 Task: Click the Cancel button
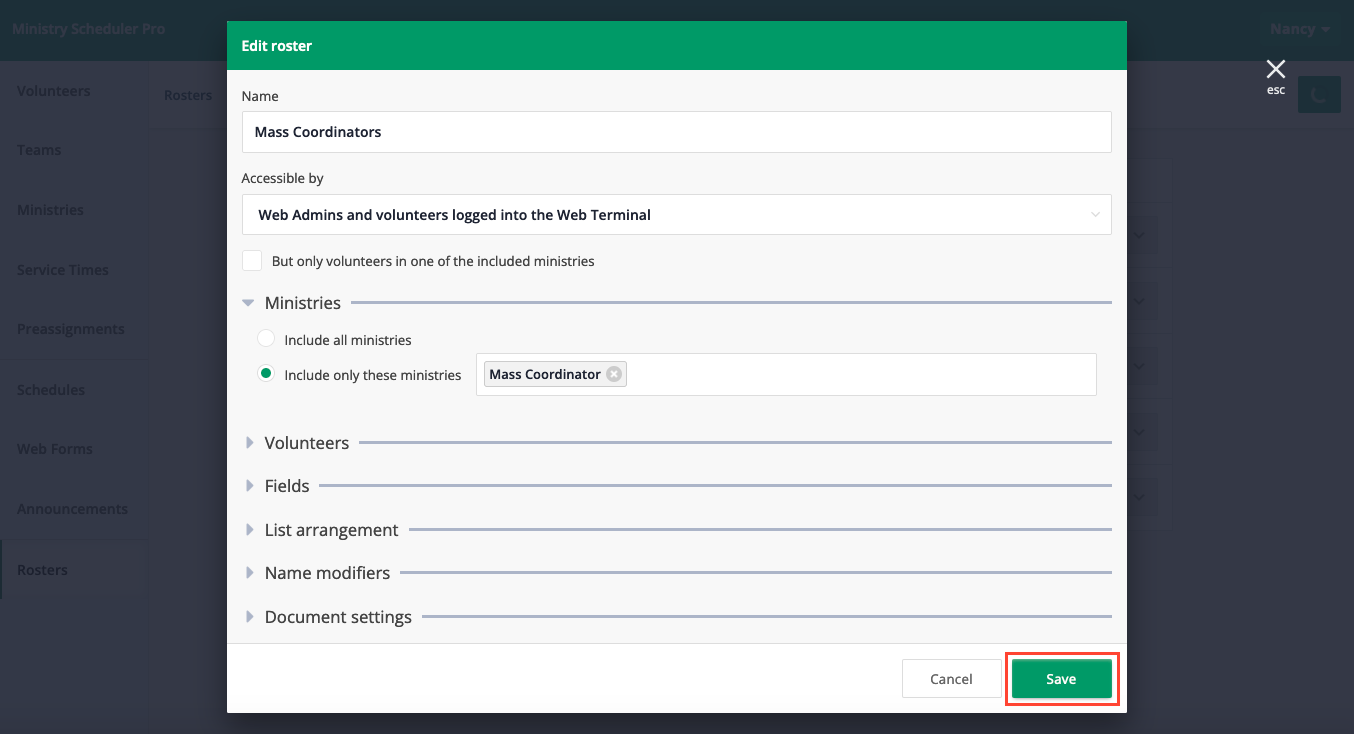pos(951,679)
